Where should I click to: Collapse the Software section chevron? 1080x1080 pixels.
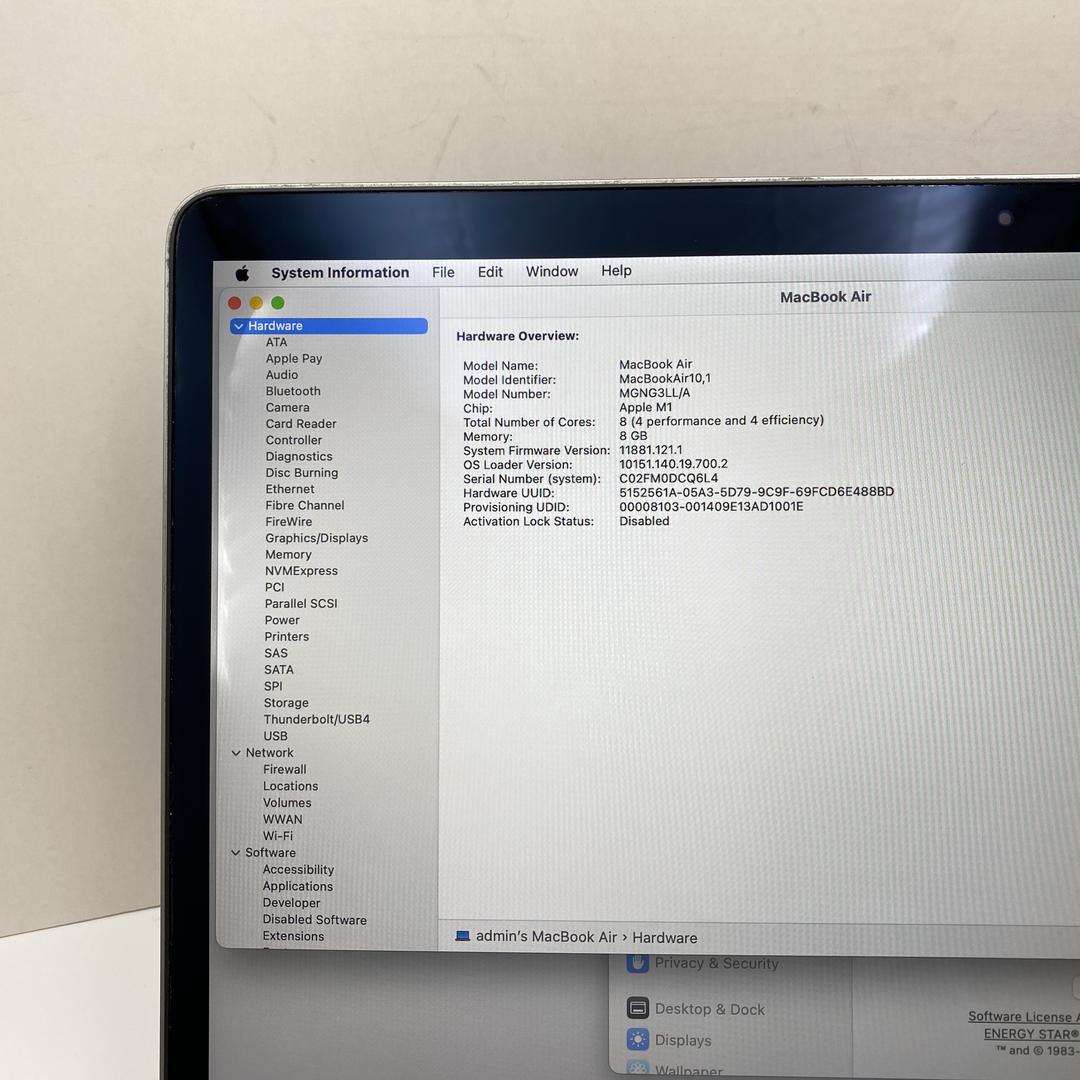[x=236, y=853]
